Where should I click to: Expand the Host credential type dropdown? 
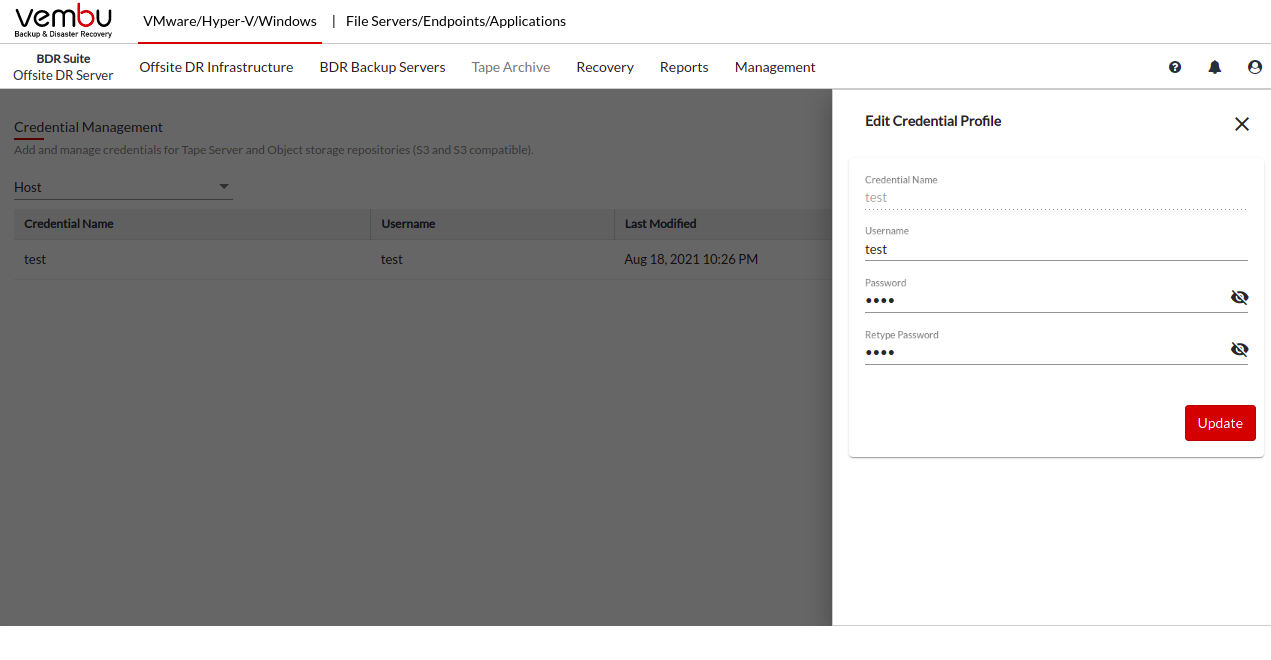pyautogui.click(x=123, y=187)
